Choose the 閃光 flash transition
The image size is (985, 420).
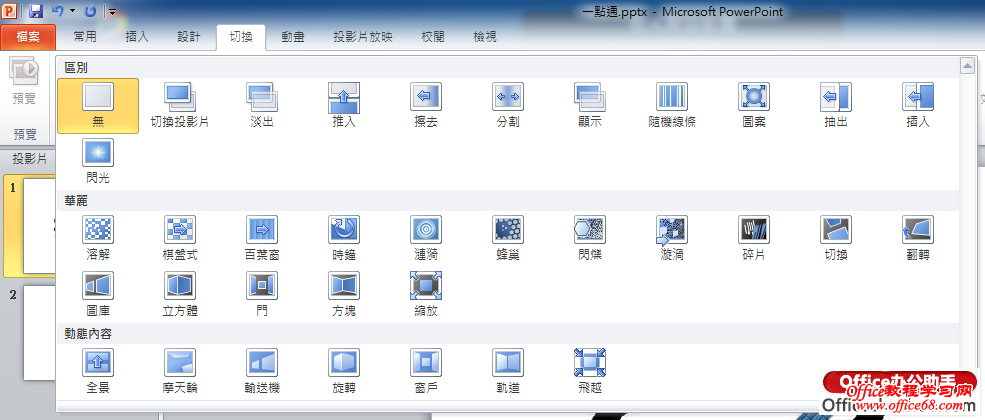pyautogui.click(x=98, y=162)
